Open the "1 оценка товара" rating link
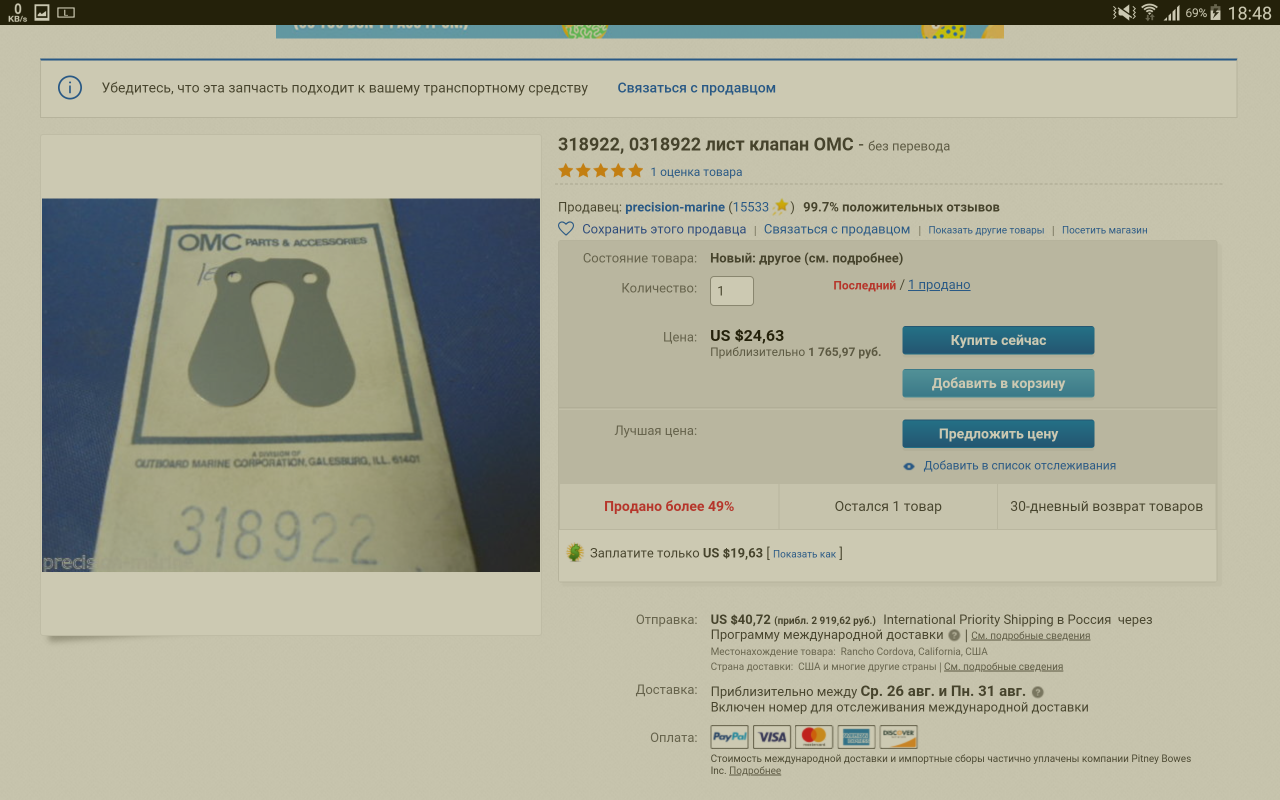The width and height of the screenshot is (1280, 800). coord(696,172)
